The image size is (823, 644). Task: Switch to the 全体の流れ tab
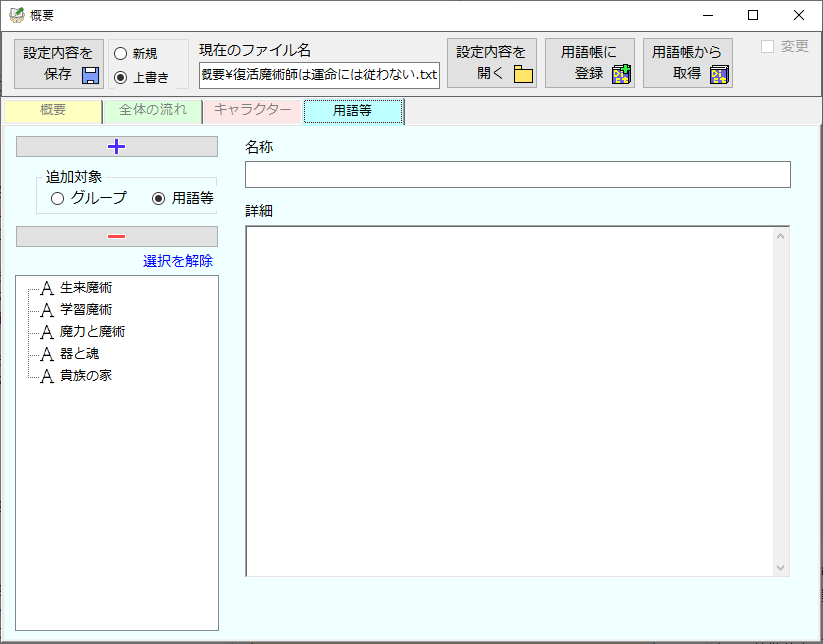[153, 111]
